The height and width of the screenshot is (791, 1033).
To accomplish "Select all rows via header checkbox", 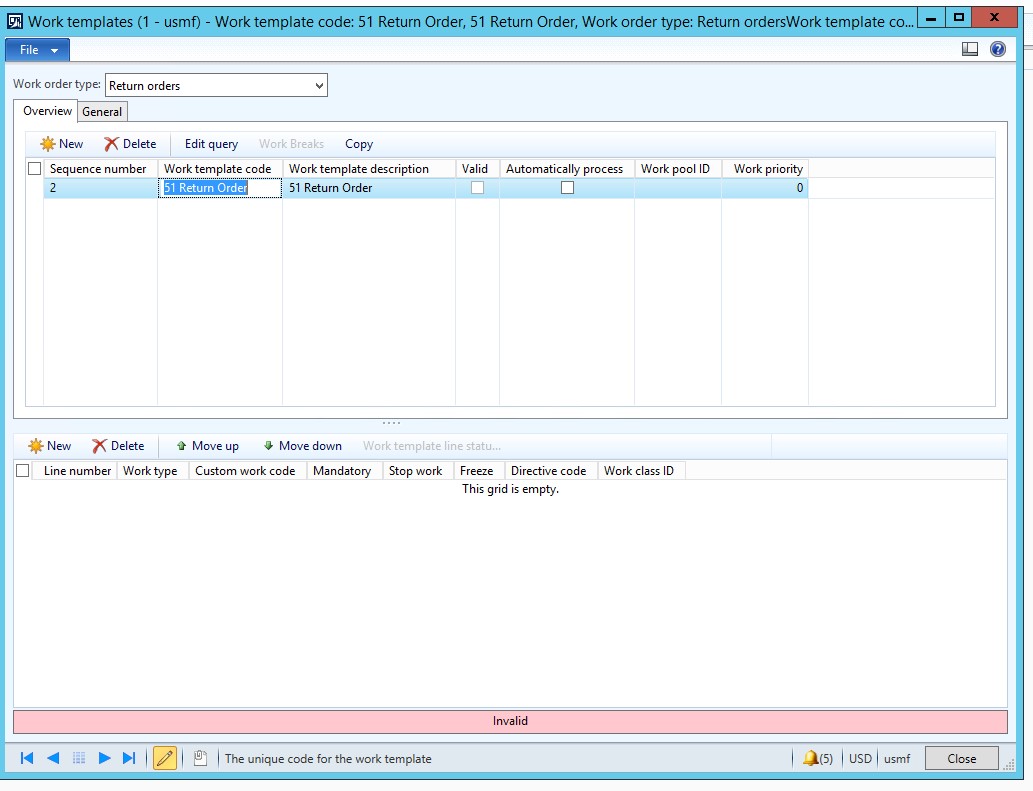I will (x=34, y=168).
